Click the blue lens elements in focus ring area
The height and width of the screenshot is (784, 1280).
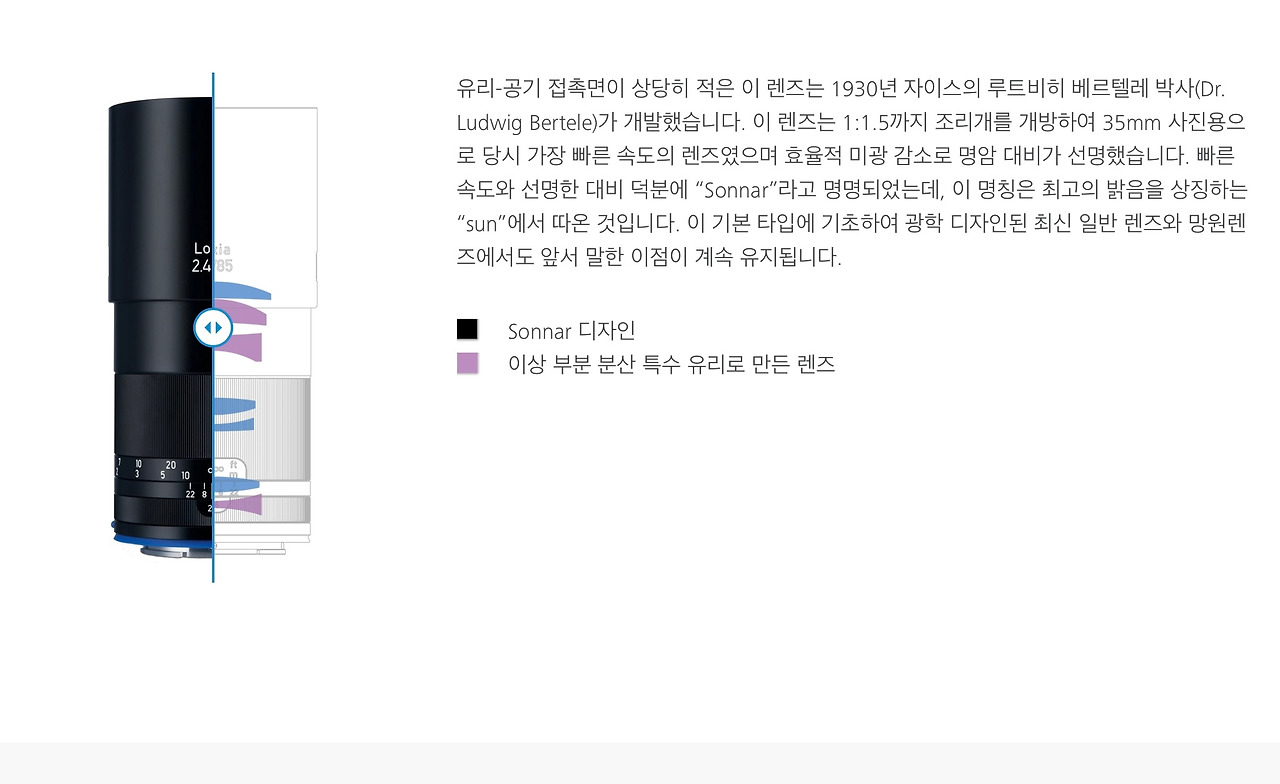tap(235, 415)
